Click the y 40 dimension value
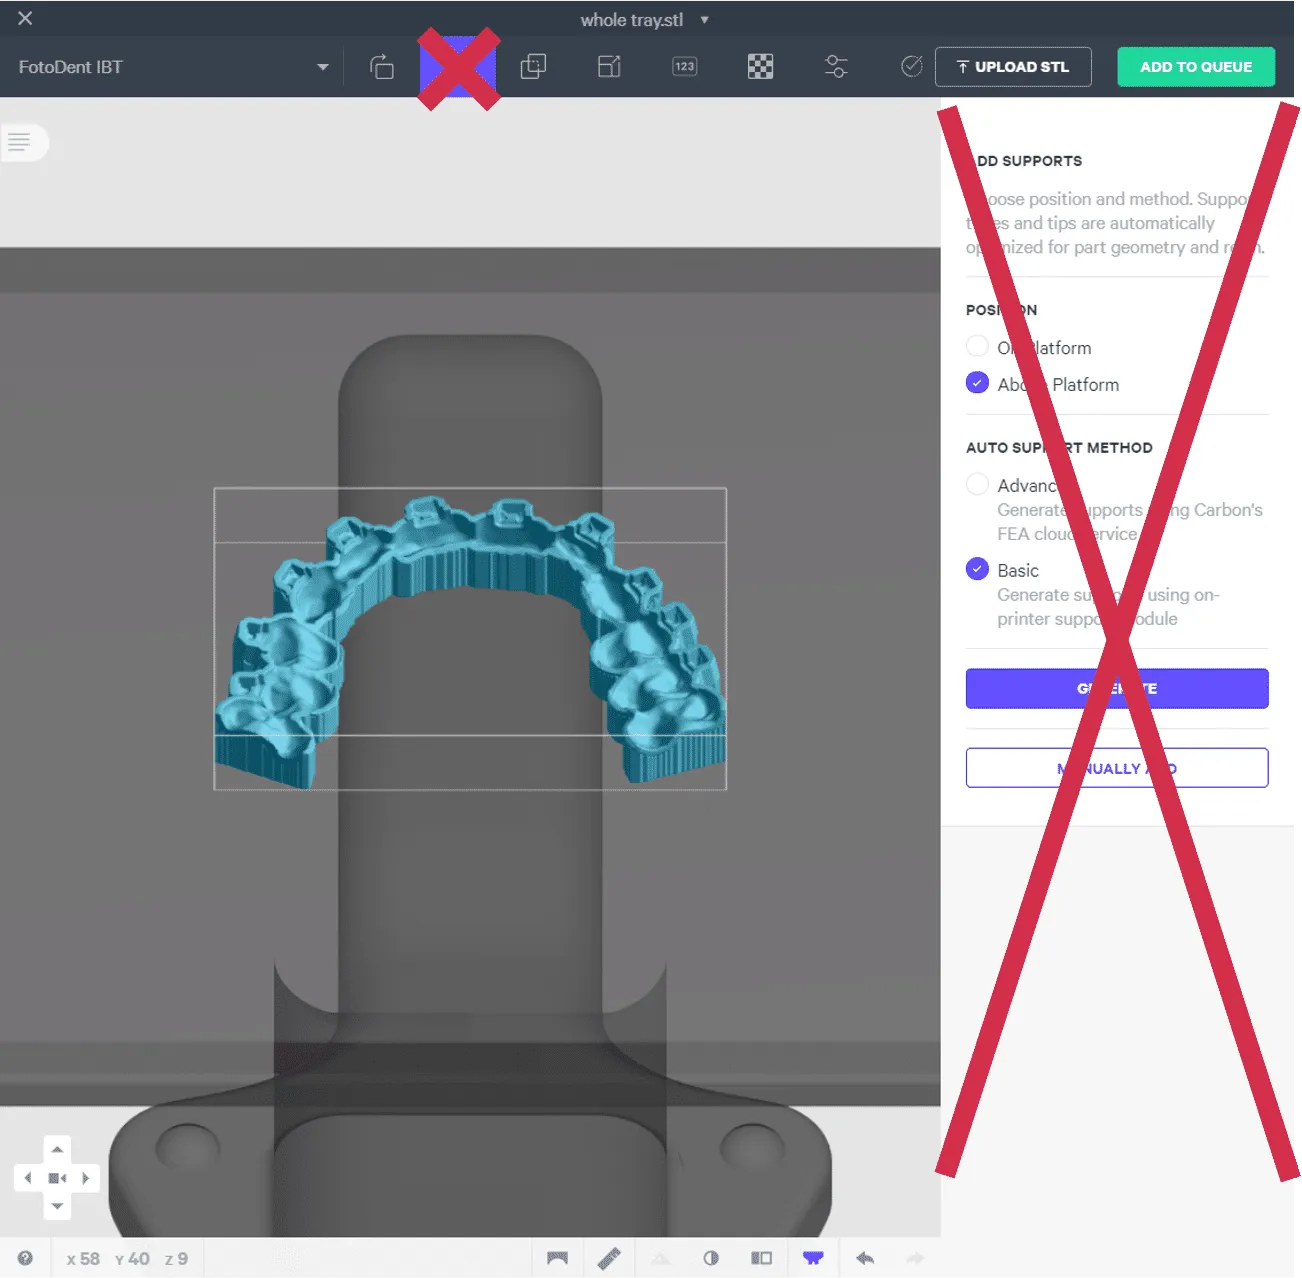Screen dimensions: 1302x1278 132,1258
